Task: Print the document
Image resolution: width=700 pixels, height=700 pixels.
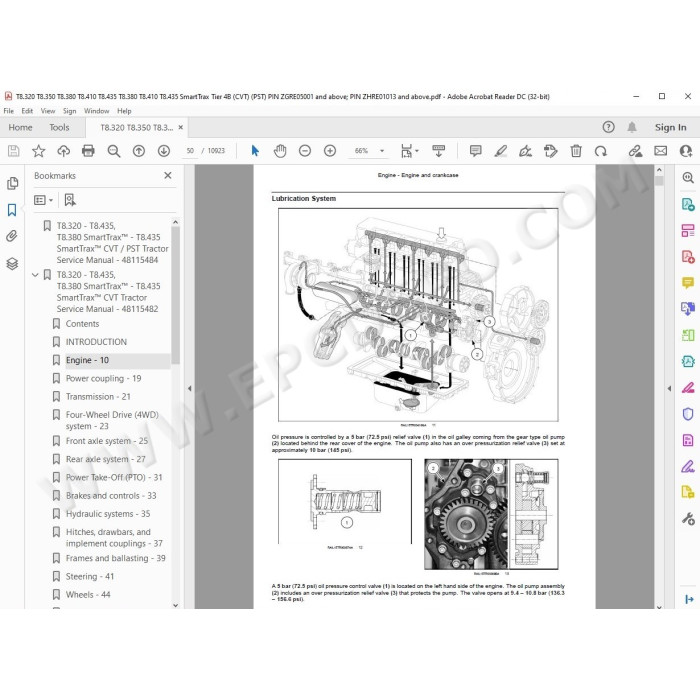Action: click(x=88, y=151)
